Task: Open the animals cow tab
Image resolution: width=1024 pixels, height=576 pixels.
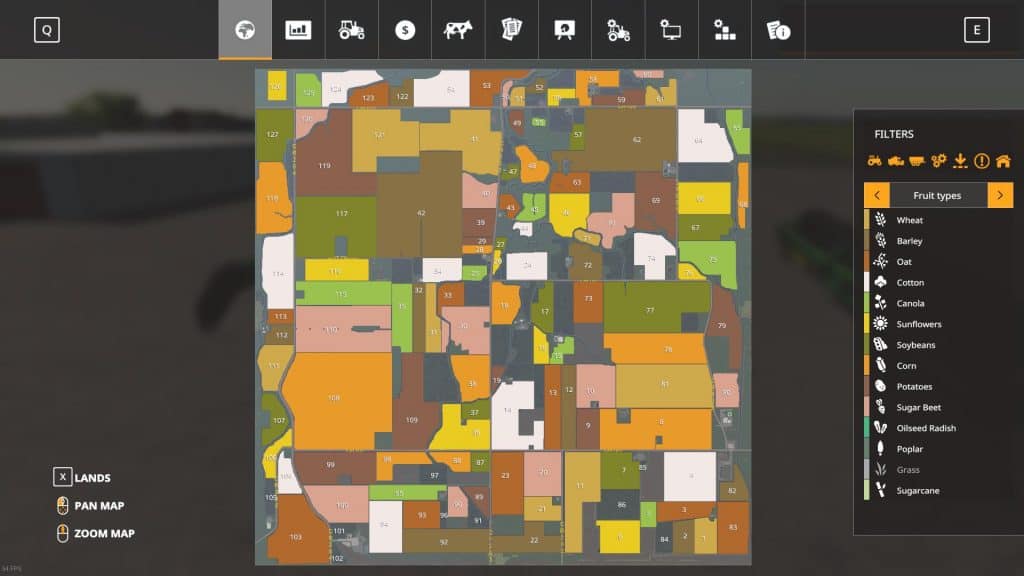Action: [x=458, y=30]
